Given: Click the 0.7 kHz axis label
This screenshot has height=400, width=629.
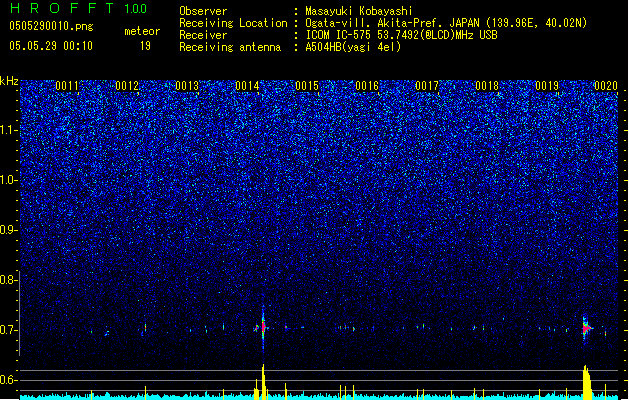Looking at the screenshot, I should point(8,330).
